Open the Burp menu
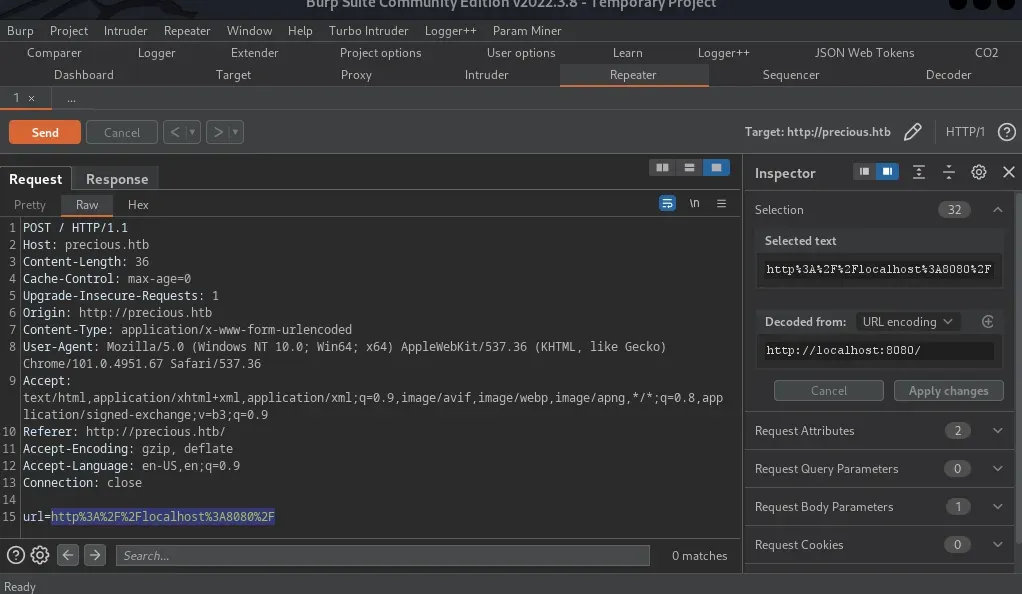This screenshot has width=1022, height=594. 20,31
